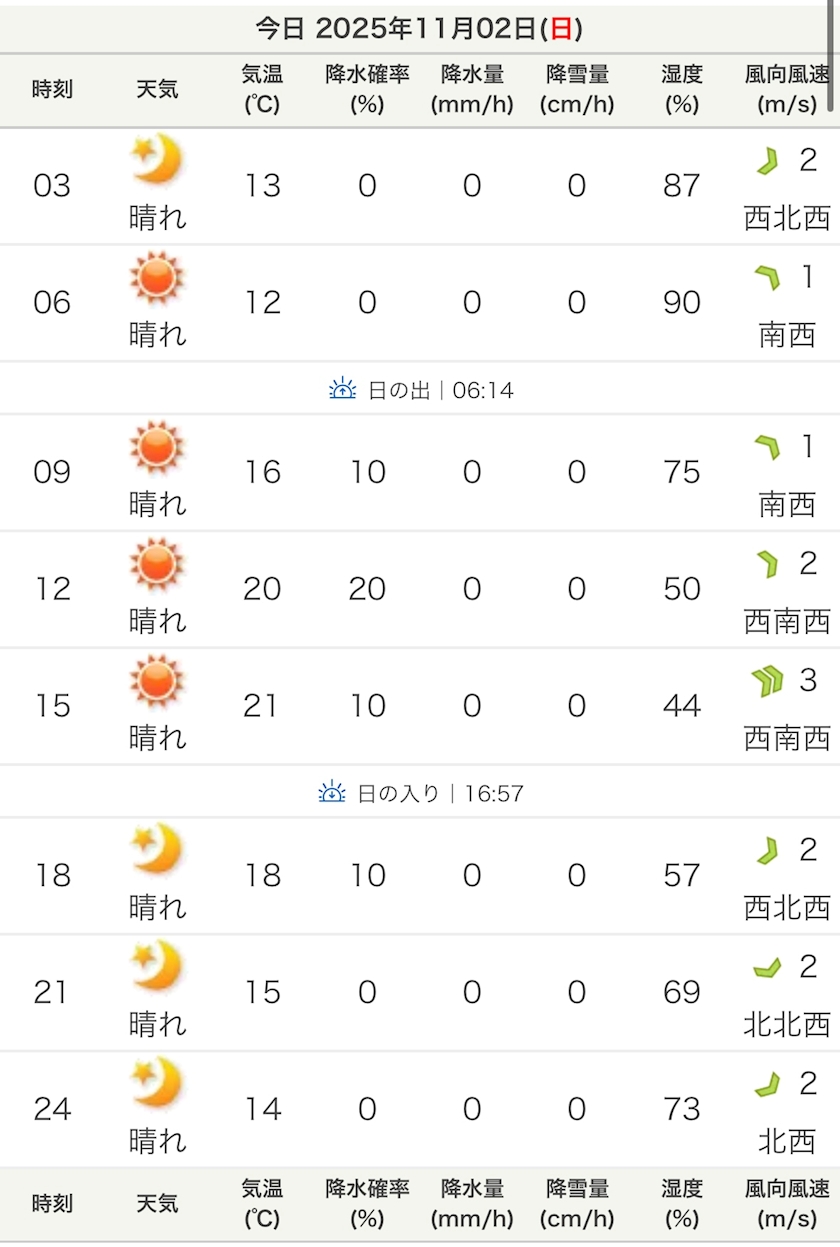Click the 風向風速 column header at top
This screenshot has height=1247, width=840.
[x=787, y=89]
